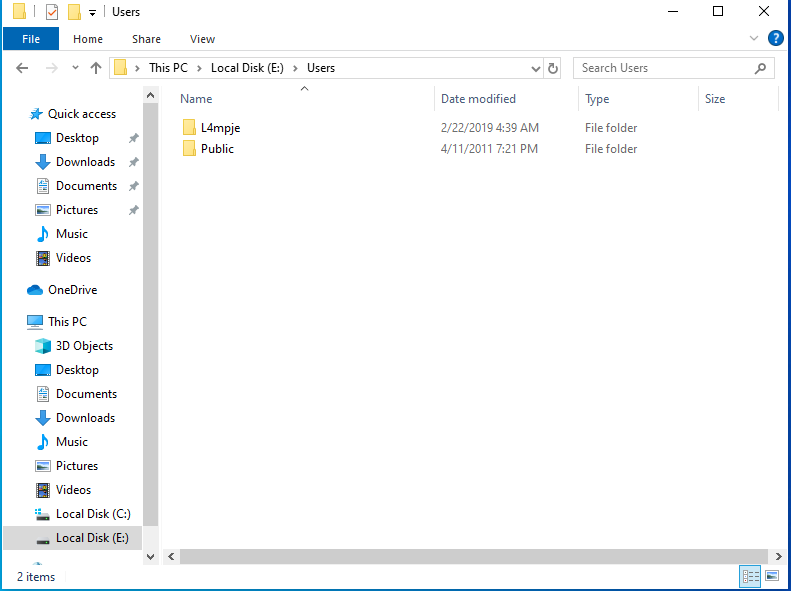Sort by the Type column header
791x591 pixels.
coord(597,99)
